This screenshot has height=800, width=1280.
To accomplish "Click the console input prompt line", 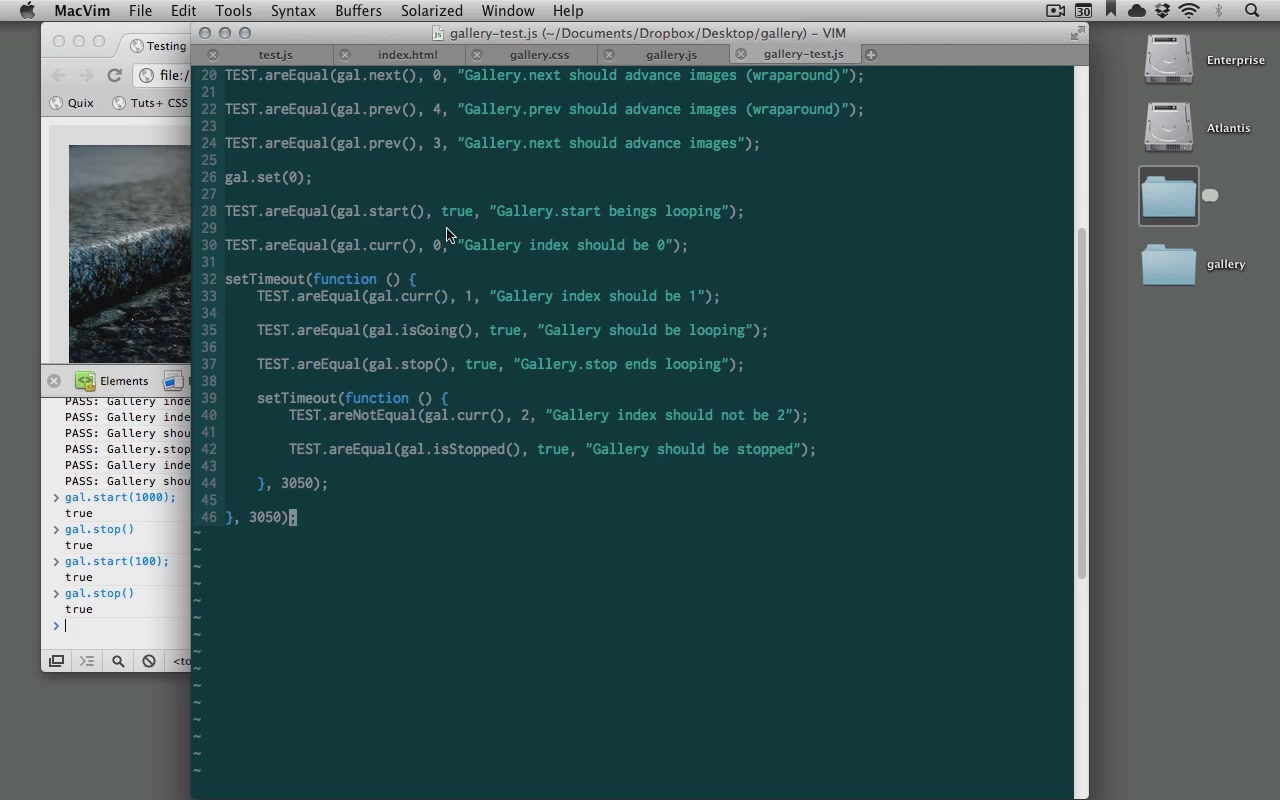I will click(120, 626).
